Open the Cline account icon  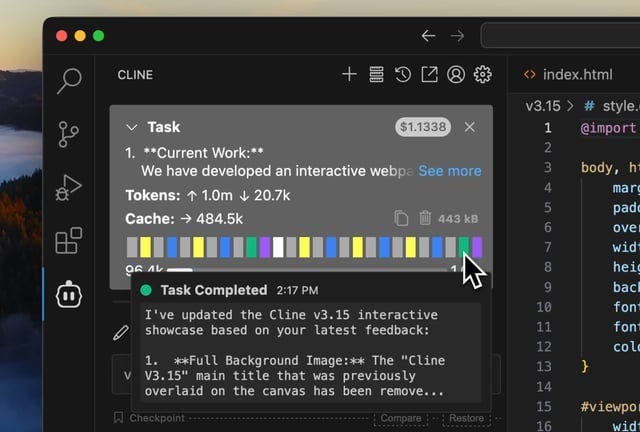click(456, 74)
